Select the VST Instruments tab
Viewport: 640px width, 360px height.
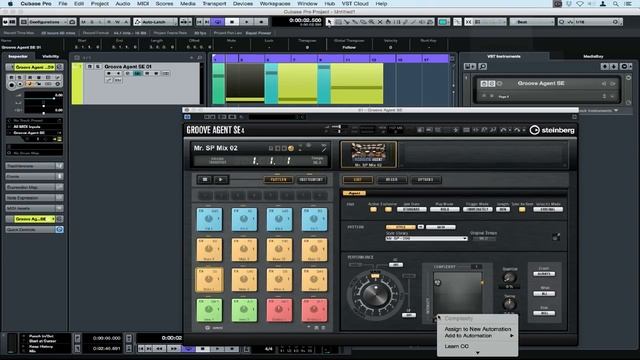tap(504, 56)
